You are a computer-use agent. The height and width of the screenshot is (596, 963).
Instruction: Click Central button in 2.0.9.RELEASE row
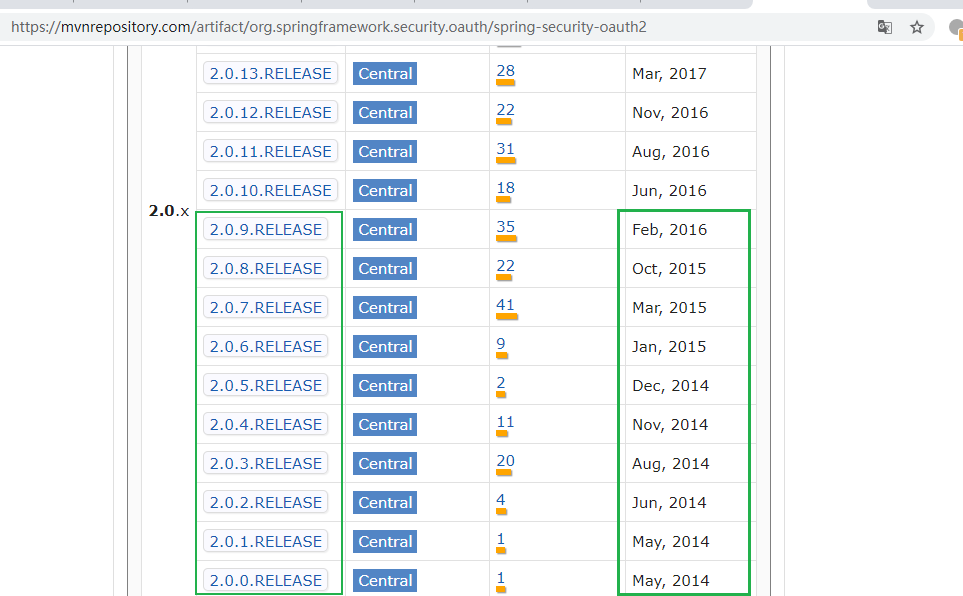tap(385, 230)
